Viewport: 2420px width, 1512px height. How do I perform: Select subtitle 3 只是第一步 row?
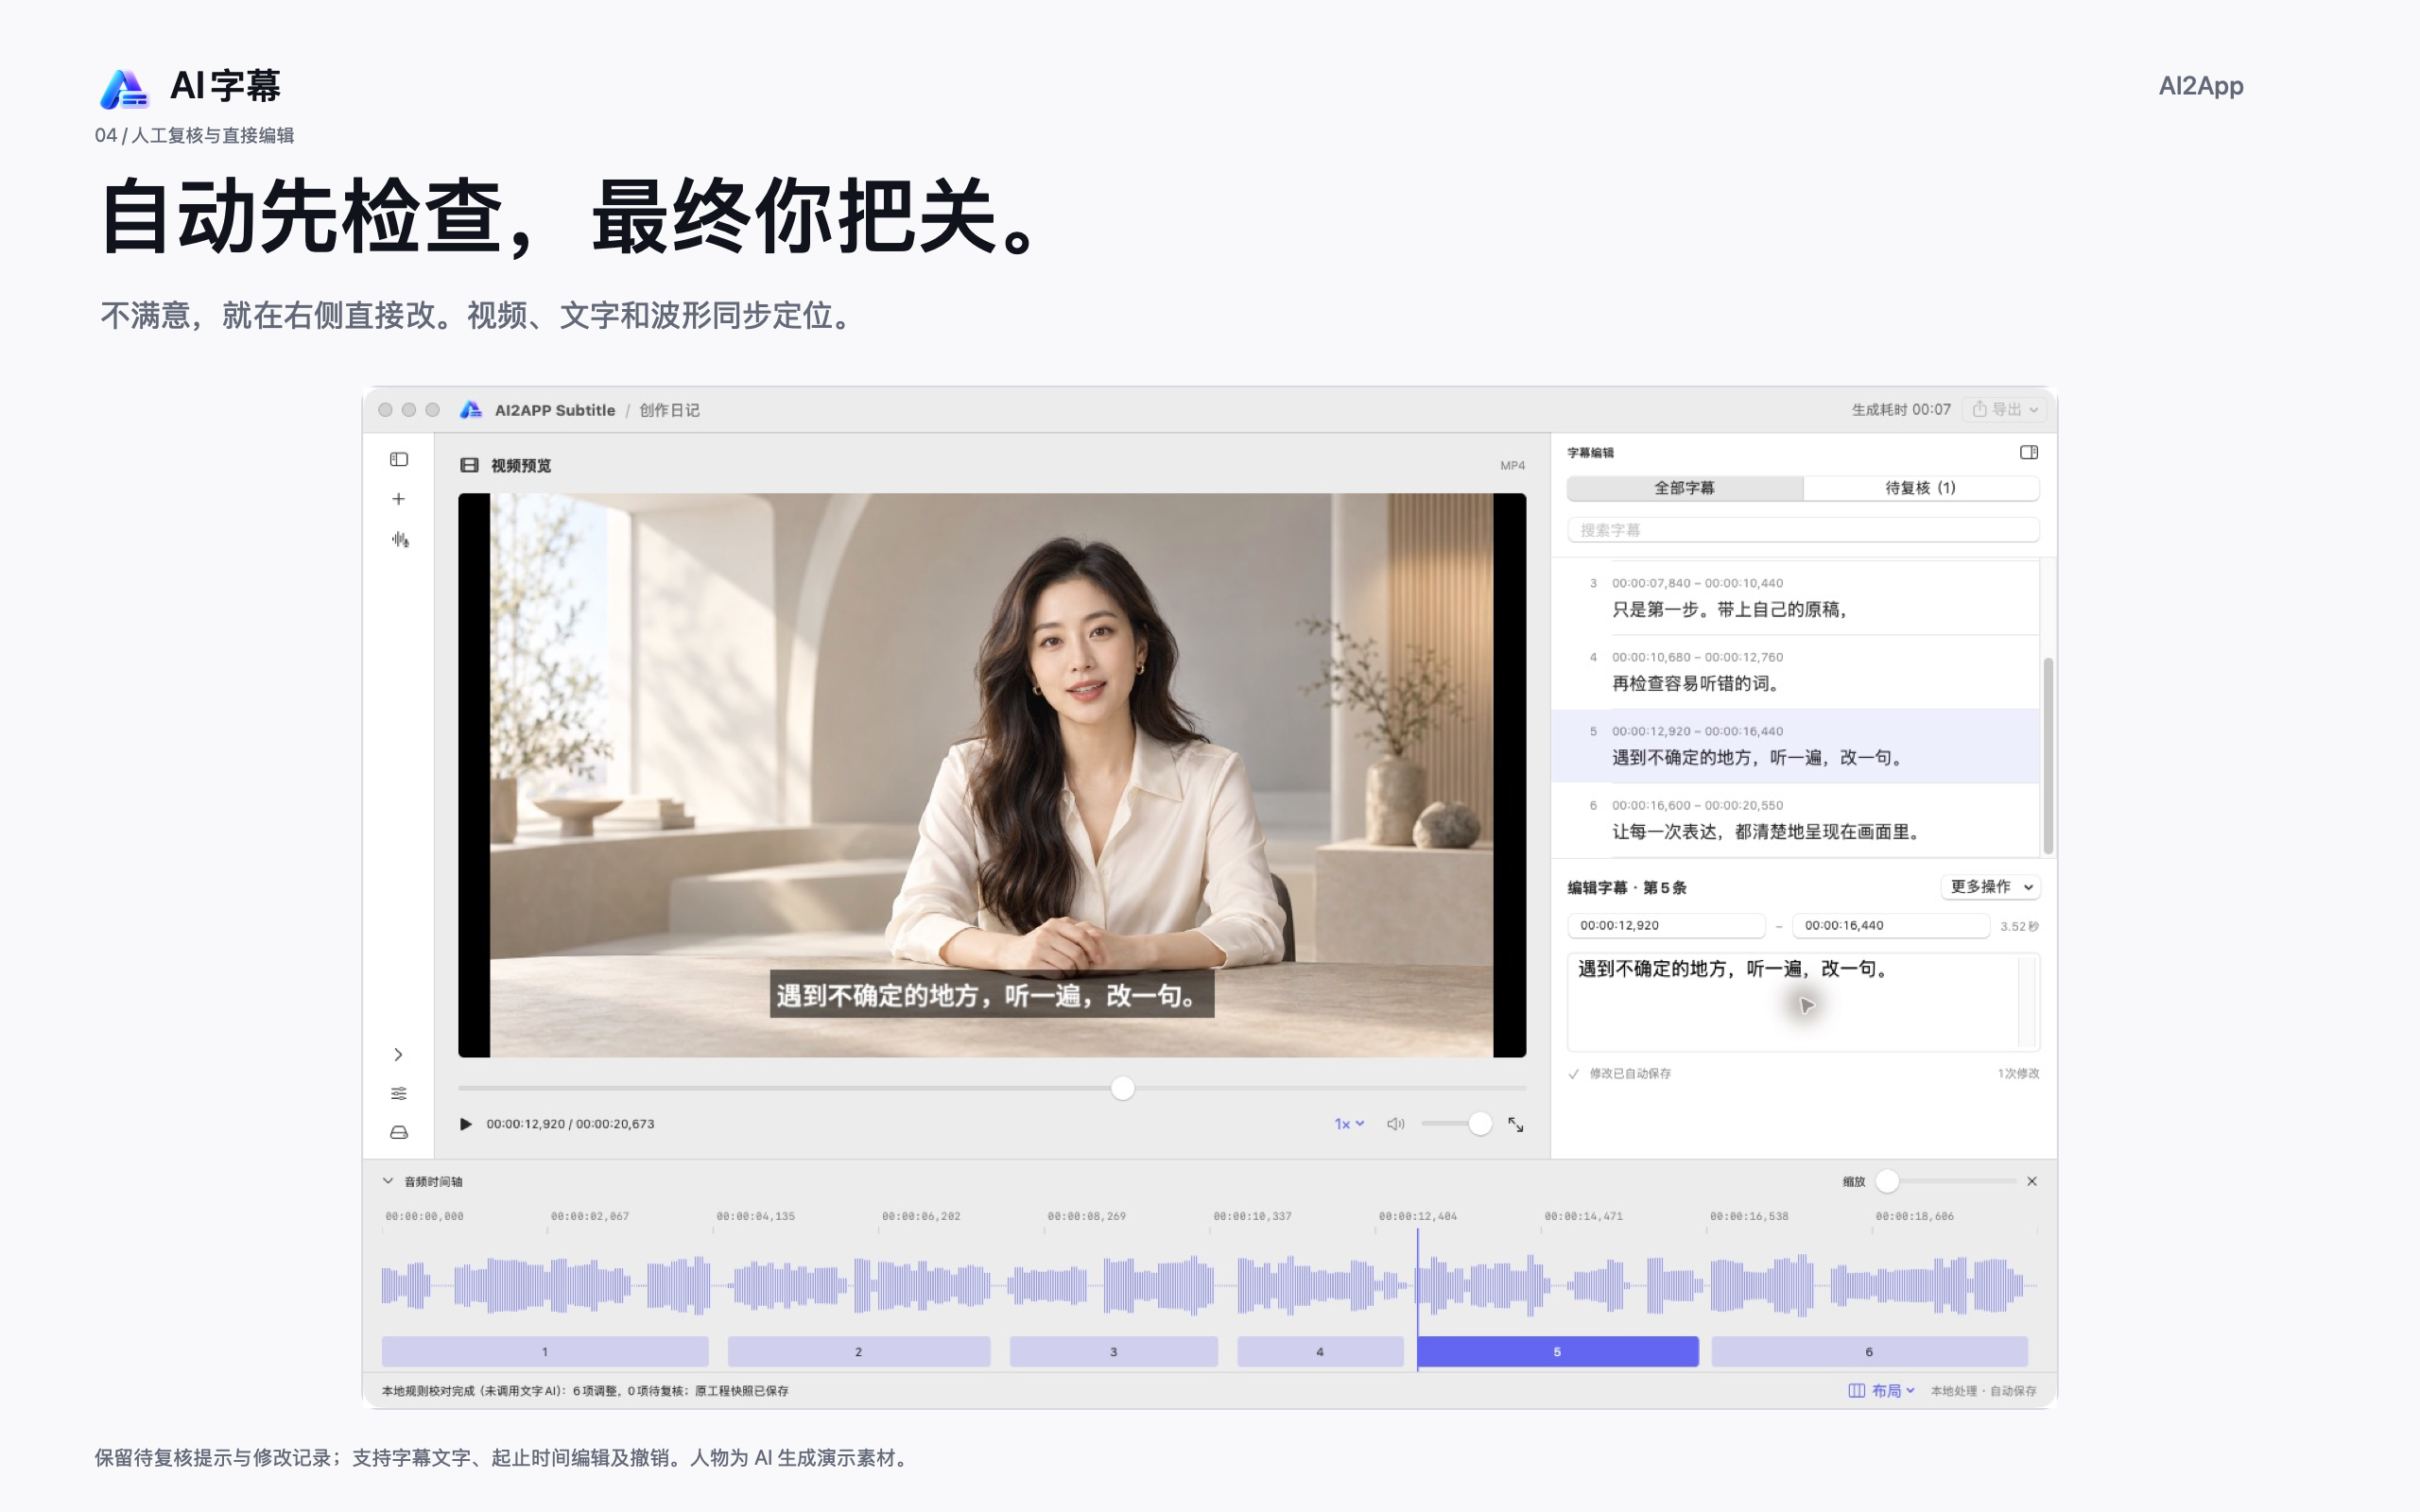click(x=1795, y=597)
